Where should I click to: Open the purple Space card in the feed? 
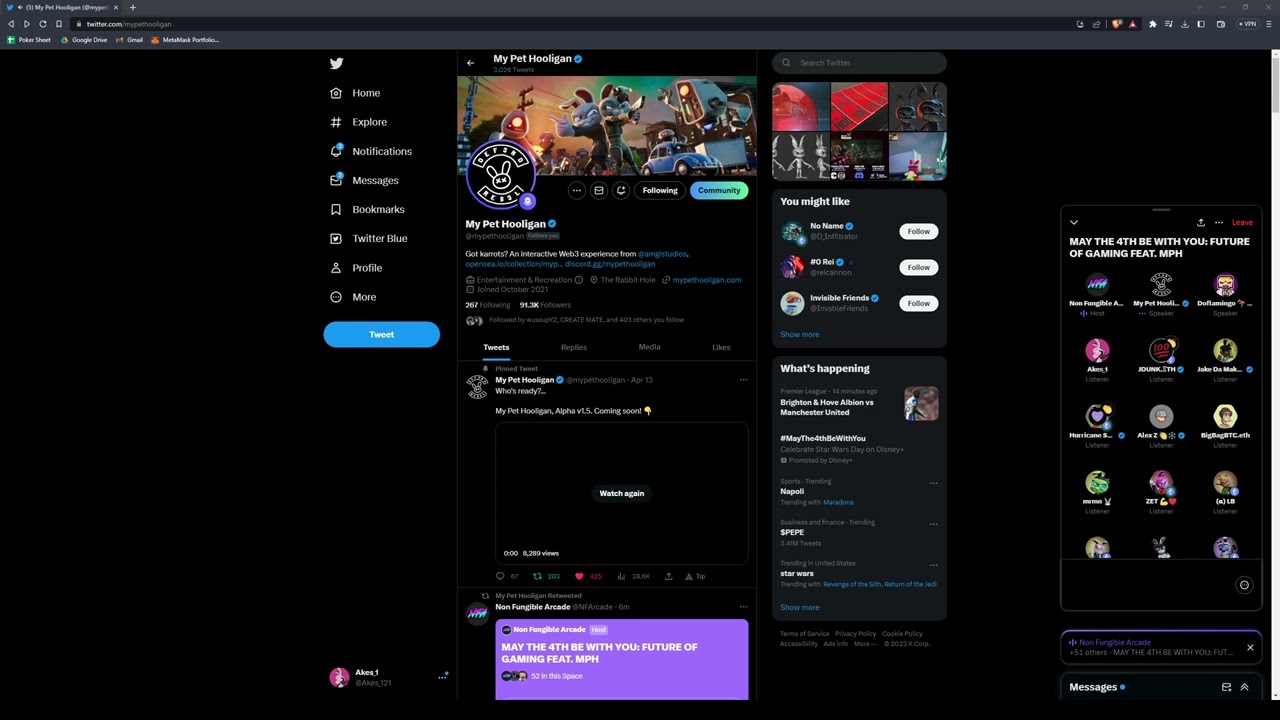click(x=621, y=659)
